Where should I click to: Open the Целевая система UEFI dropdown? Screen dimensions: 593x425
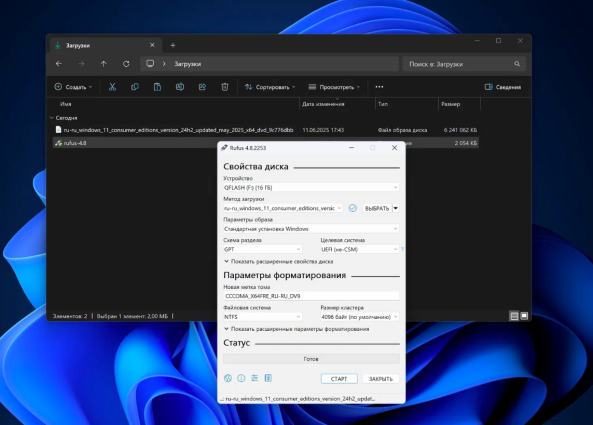coord(359,249)
